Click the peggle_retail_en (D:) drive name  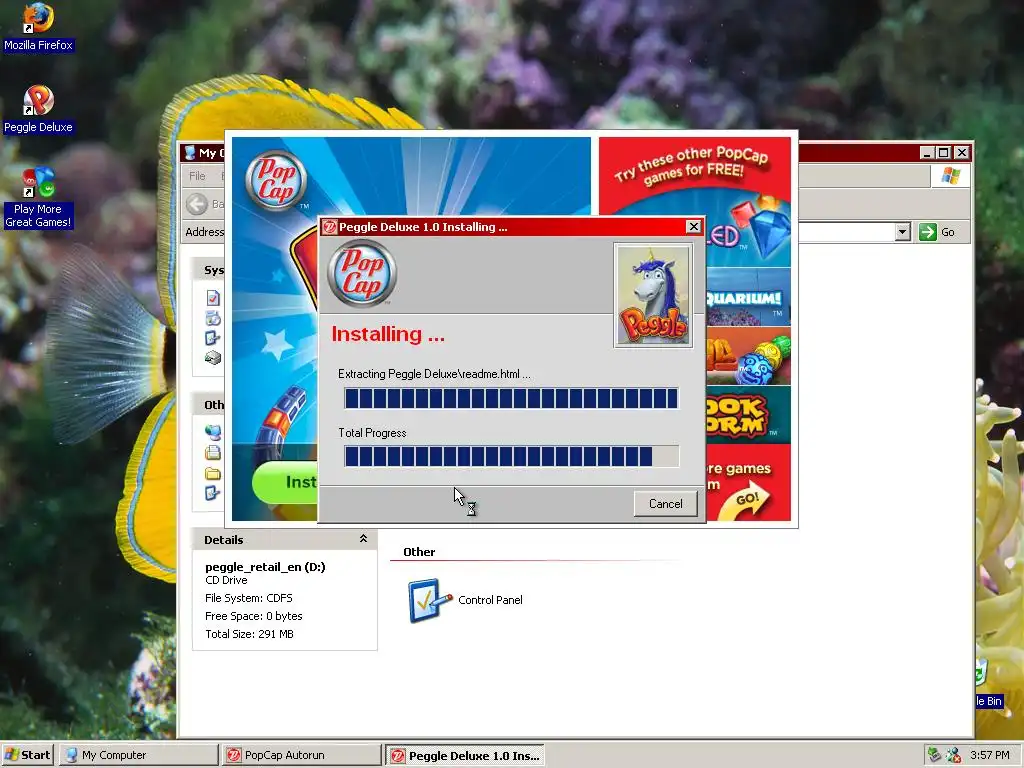265,567
